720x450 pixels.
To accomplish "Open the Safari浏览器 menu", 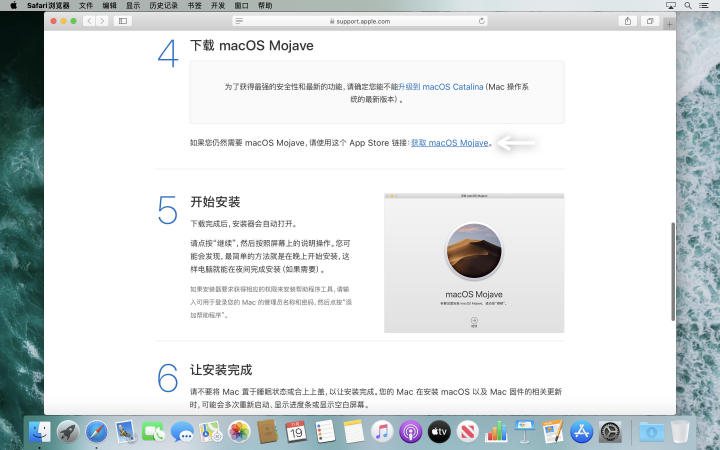I will (x=48, y=6).
